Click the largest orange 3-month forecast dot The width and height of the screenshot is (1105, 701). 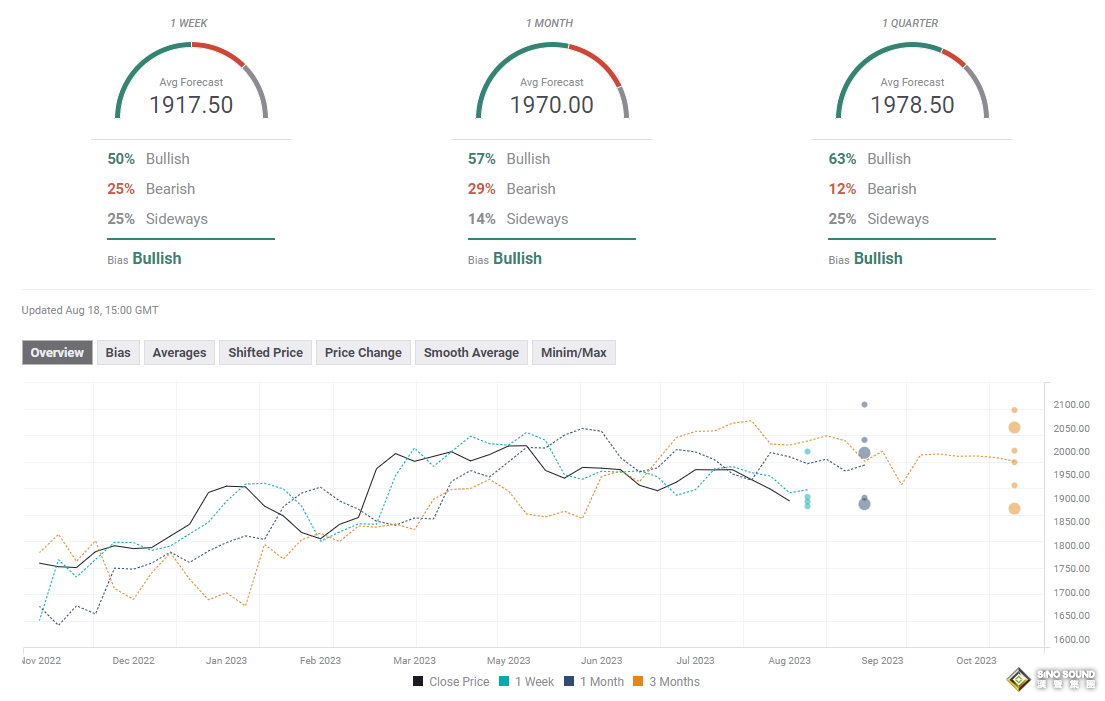click(1014, 428)
